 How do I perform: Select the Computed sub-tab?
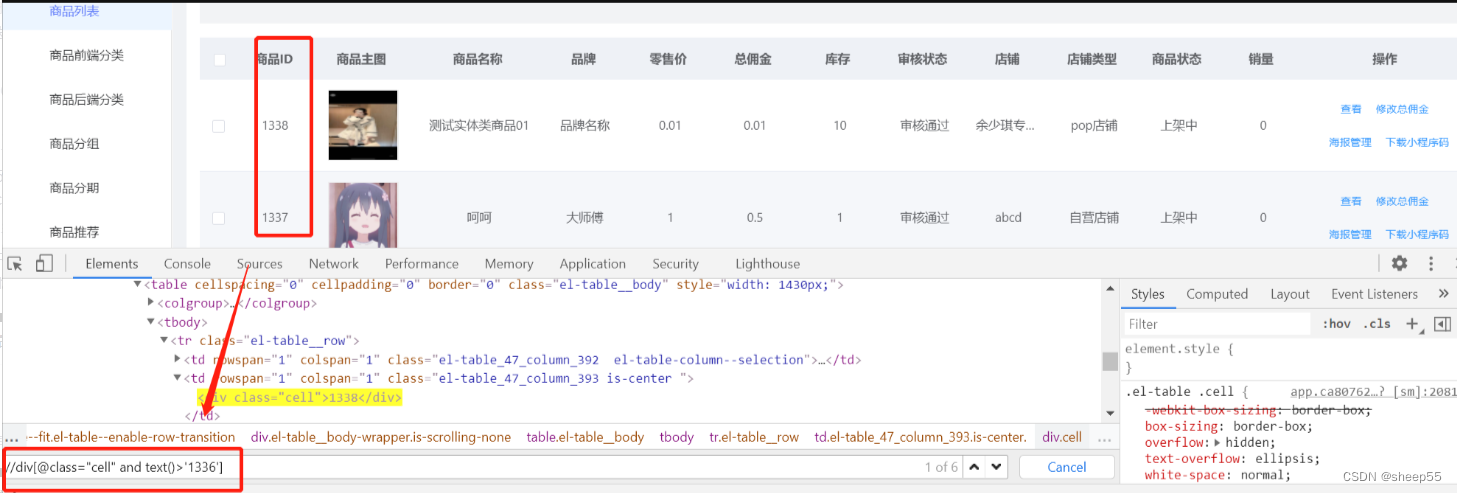pyautogui.click(x=1217, y=294)
